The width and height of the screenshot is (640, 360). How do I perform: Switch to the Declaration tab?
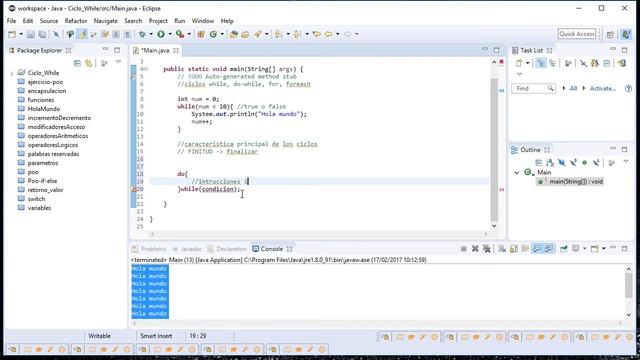227,249
